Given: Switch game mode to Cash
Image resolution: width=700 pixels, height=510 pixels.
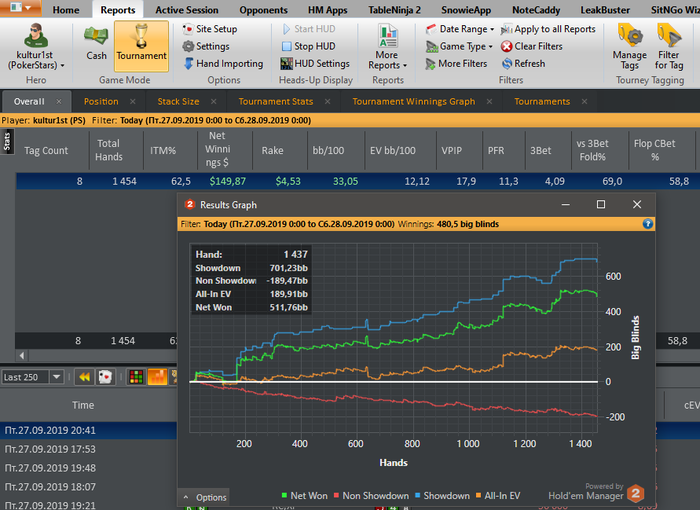Looking at the screenshot, I should tap(96, 45).
